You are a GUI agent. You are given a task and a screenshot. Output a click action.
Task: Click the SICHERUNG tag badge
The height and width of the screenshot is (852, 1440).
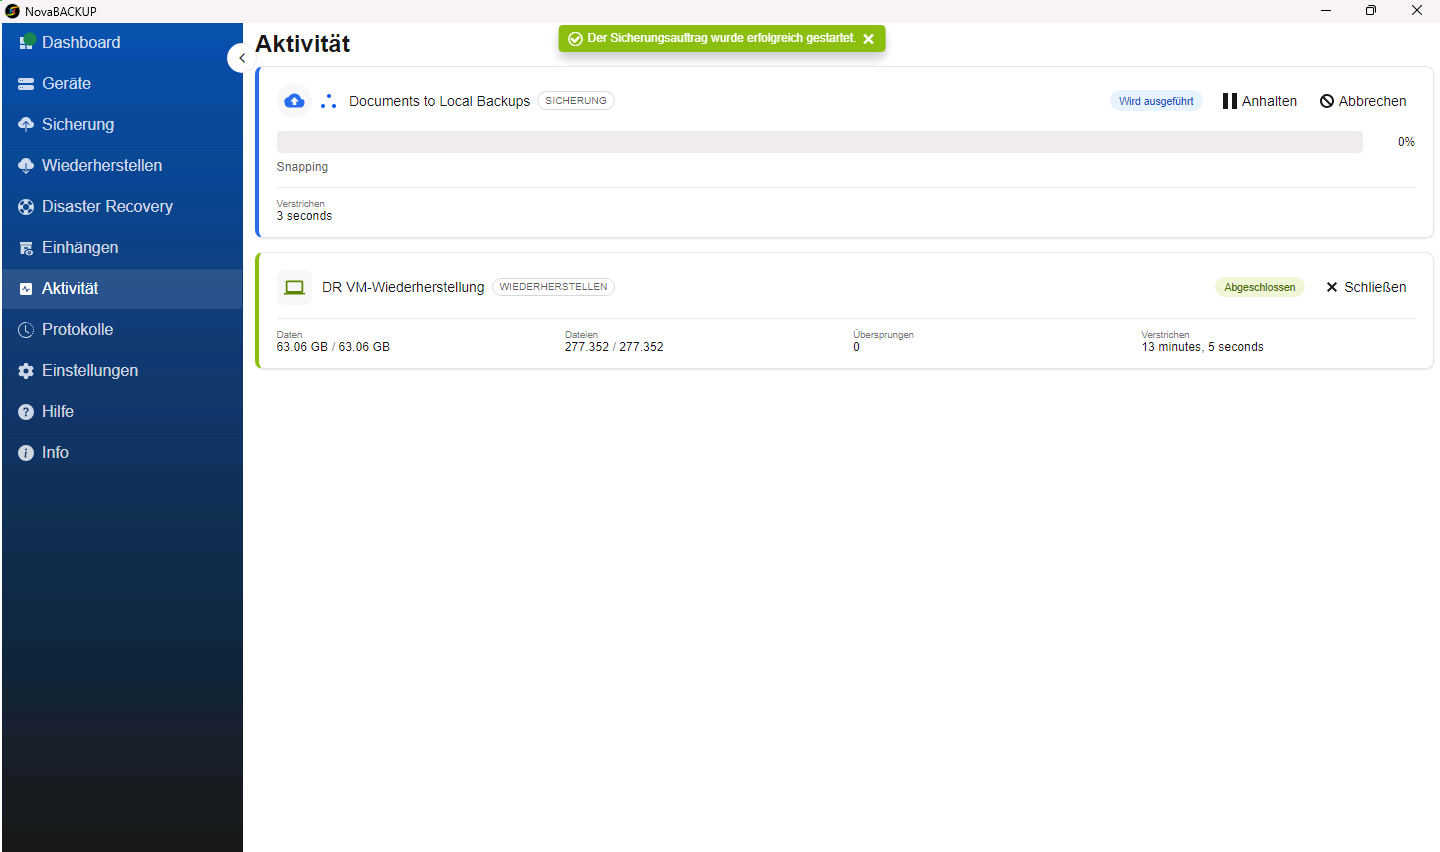click(x=576, y=101)
